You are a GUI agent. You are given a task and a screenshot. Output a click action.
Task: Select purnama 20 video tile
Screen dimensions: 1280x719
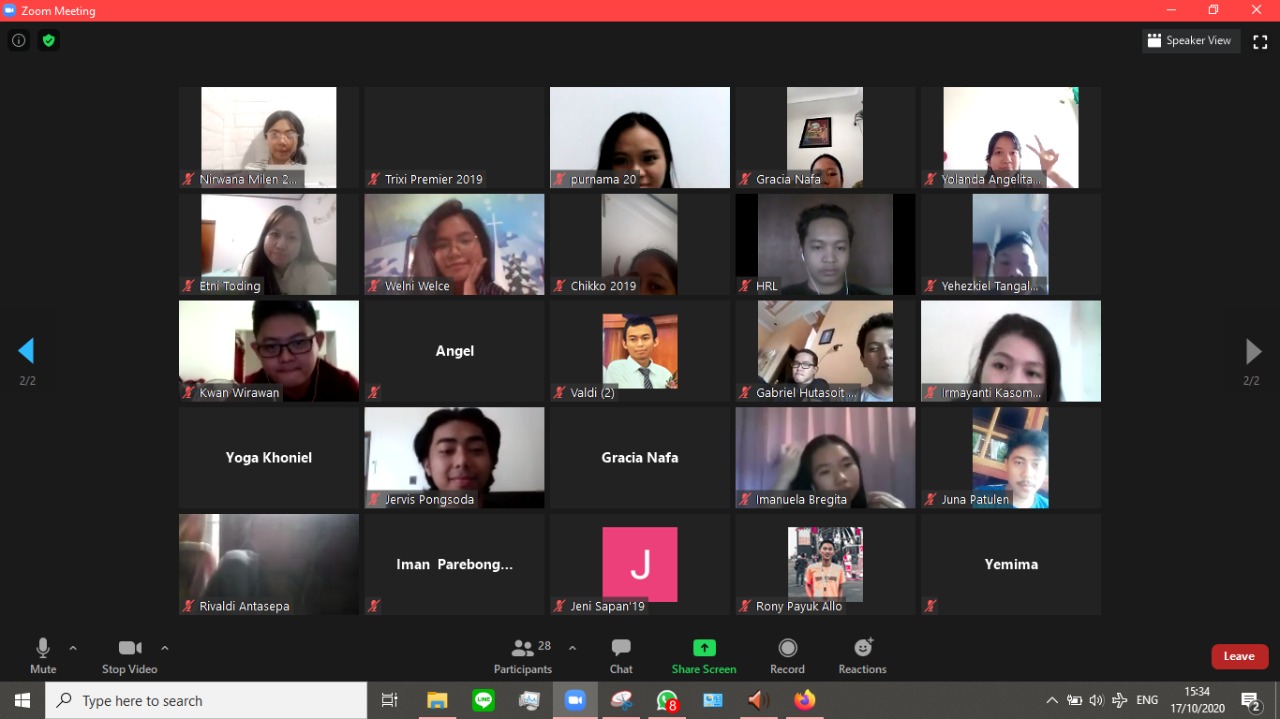(640, 137)
